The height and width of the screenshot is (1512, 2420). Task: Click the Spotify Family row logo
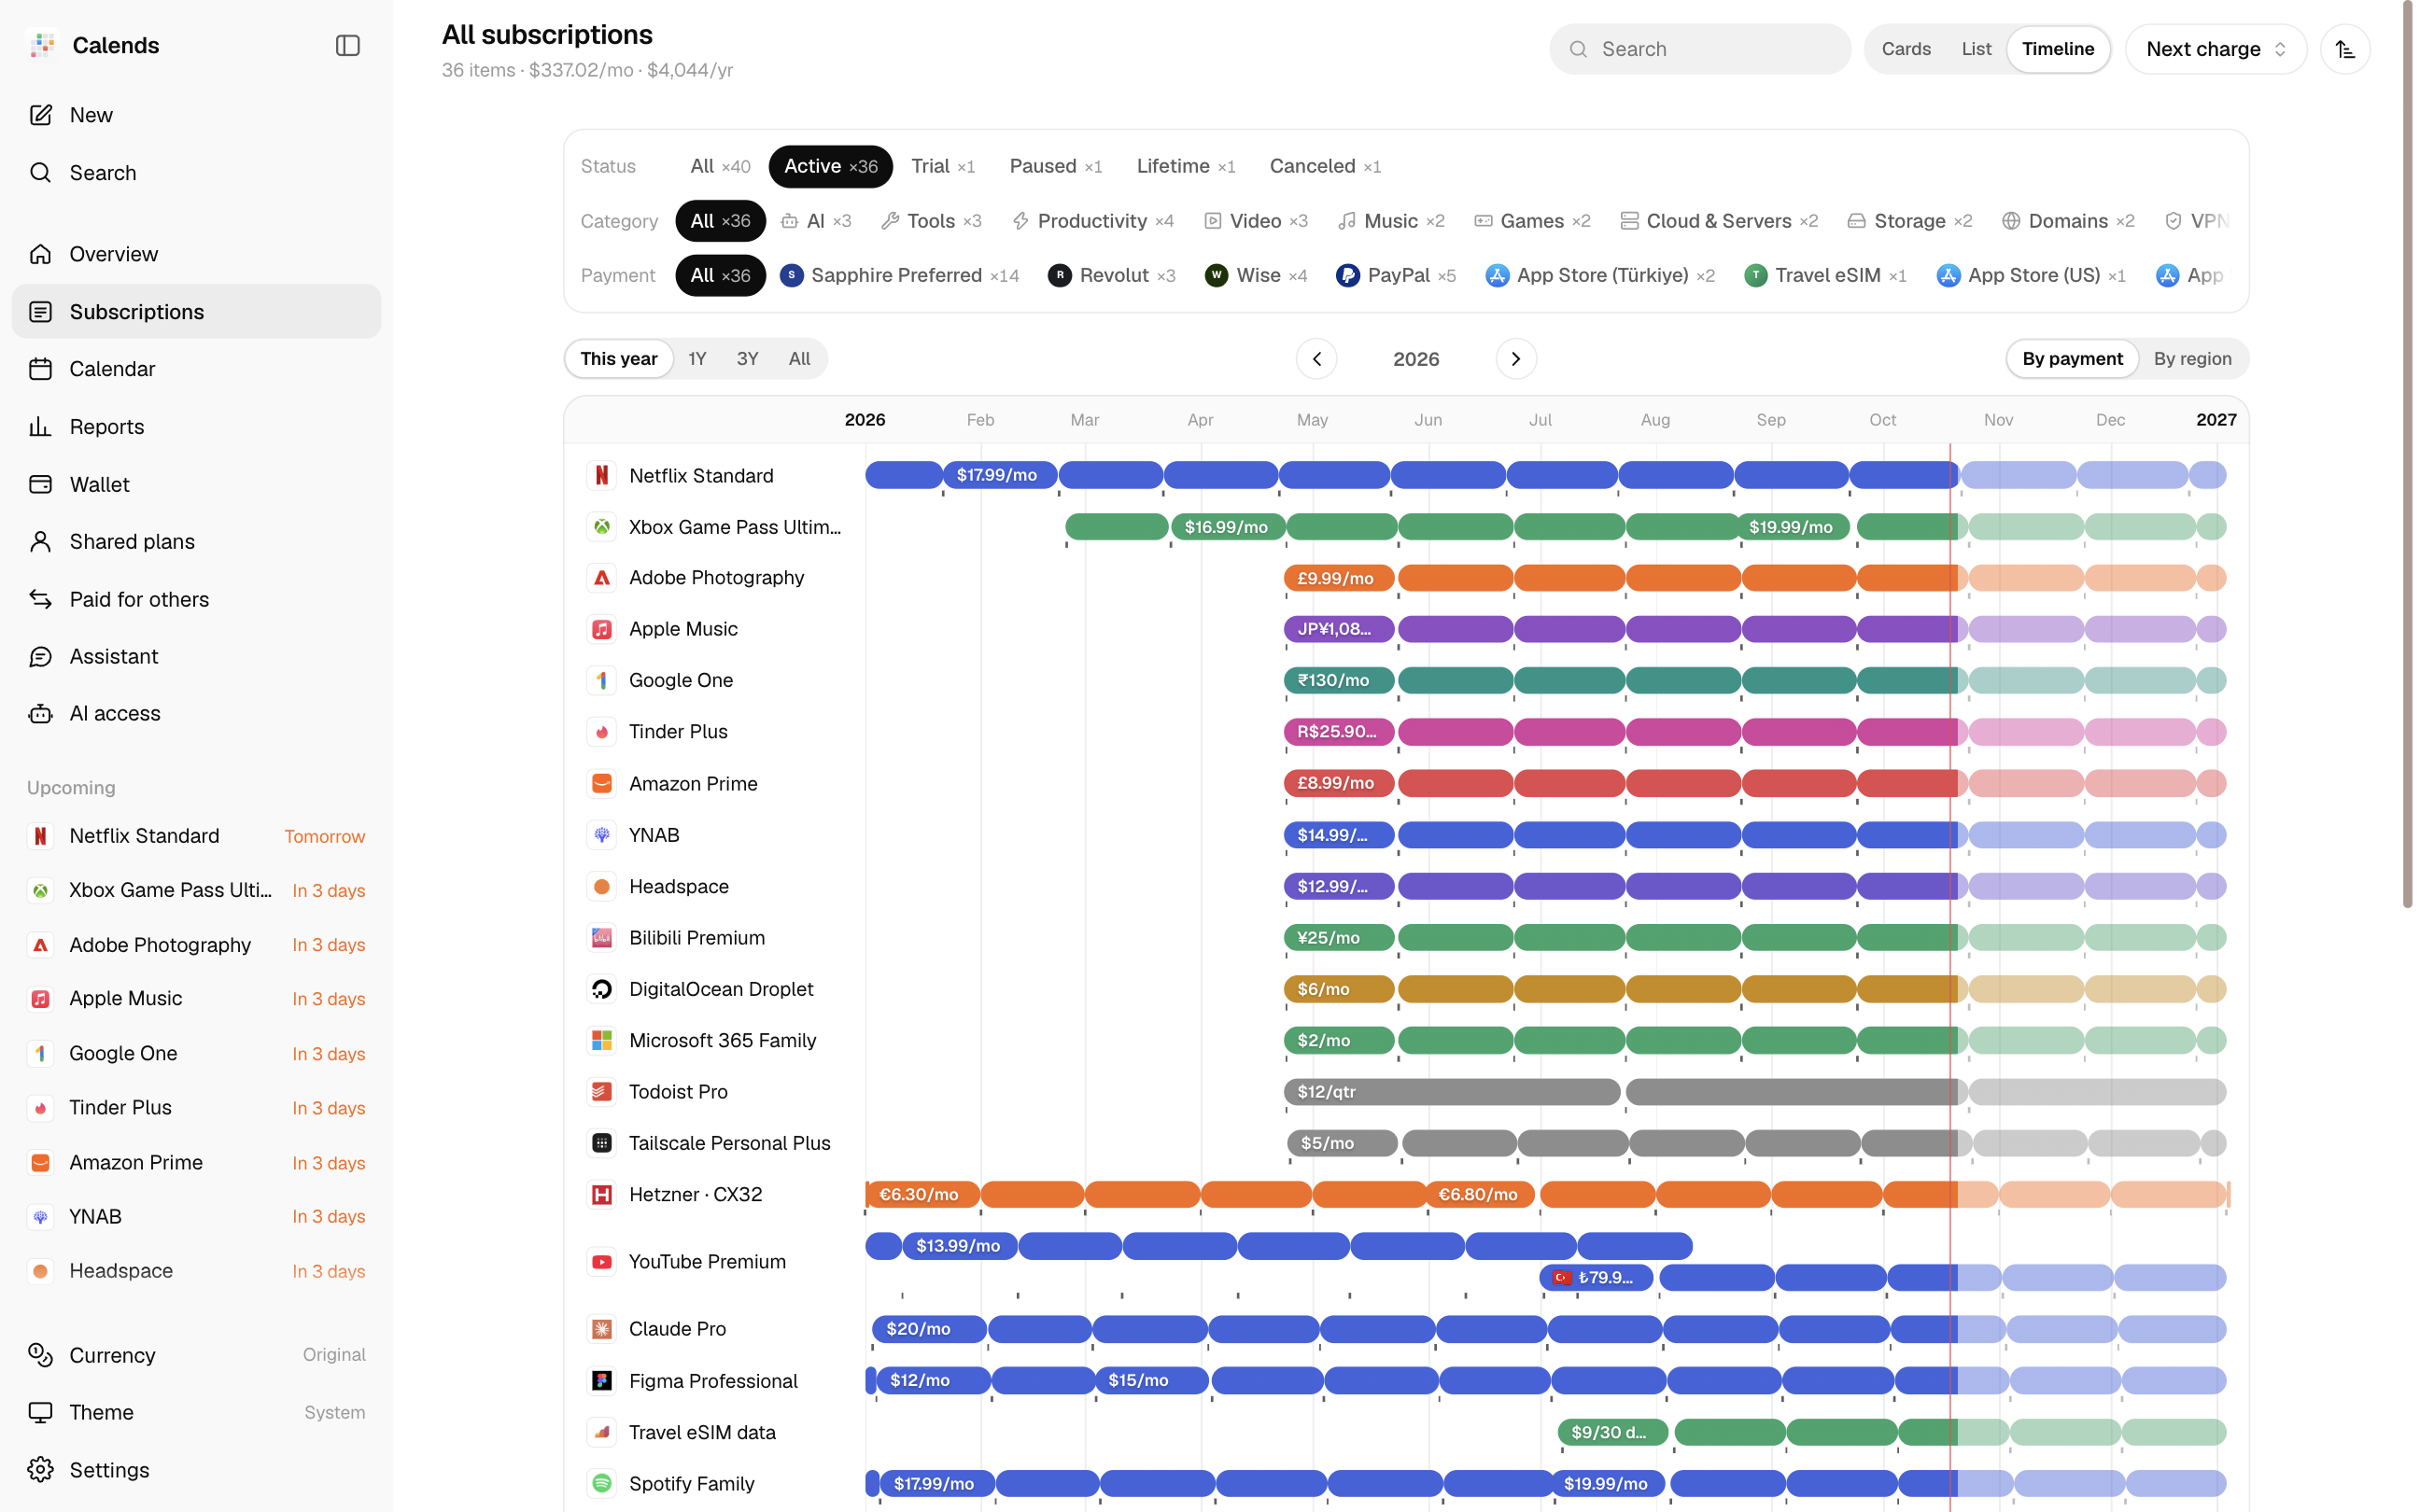pyautogui.click(x=602, y=1483)
